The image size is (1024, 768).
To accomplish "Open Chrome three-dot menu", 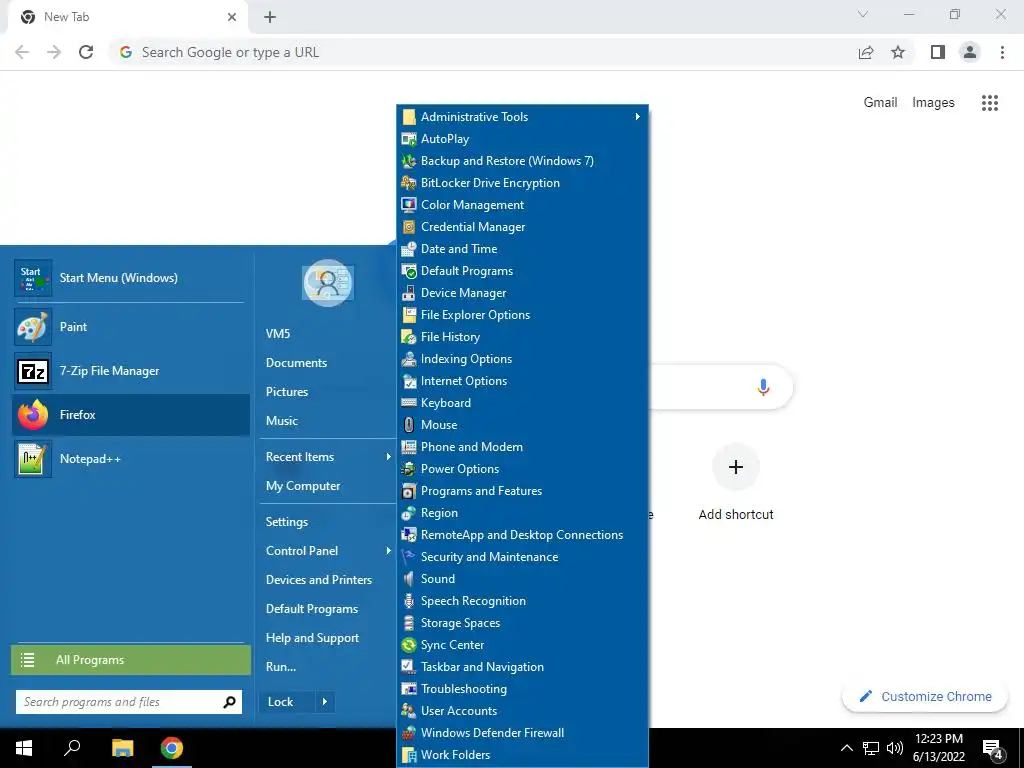I will coord(1002,52).
